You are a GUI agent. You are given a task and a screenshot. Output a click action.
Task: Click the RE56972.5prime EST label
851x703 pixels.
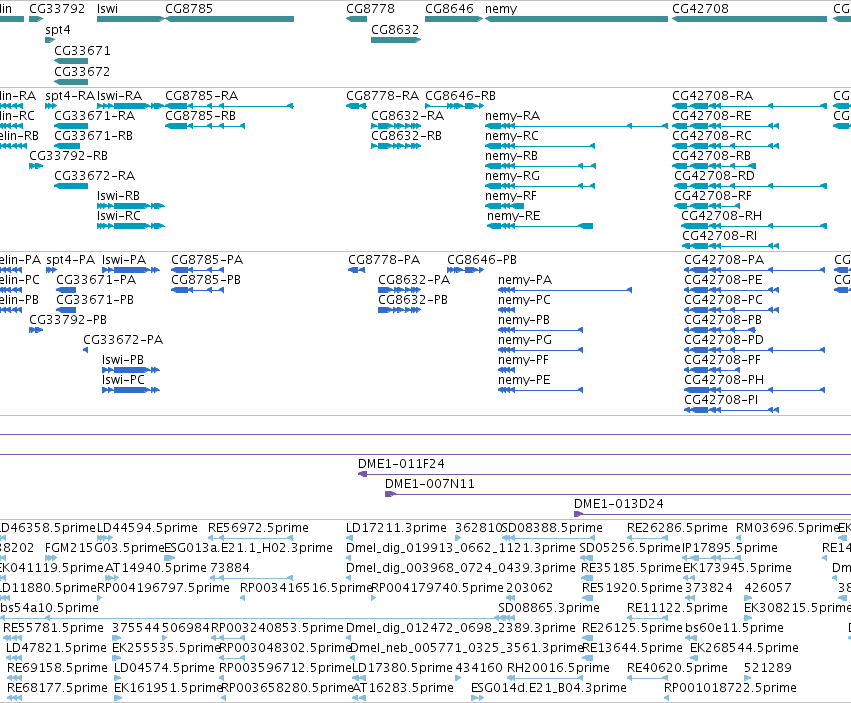pyautogui.click(x=258, y=528)
